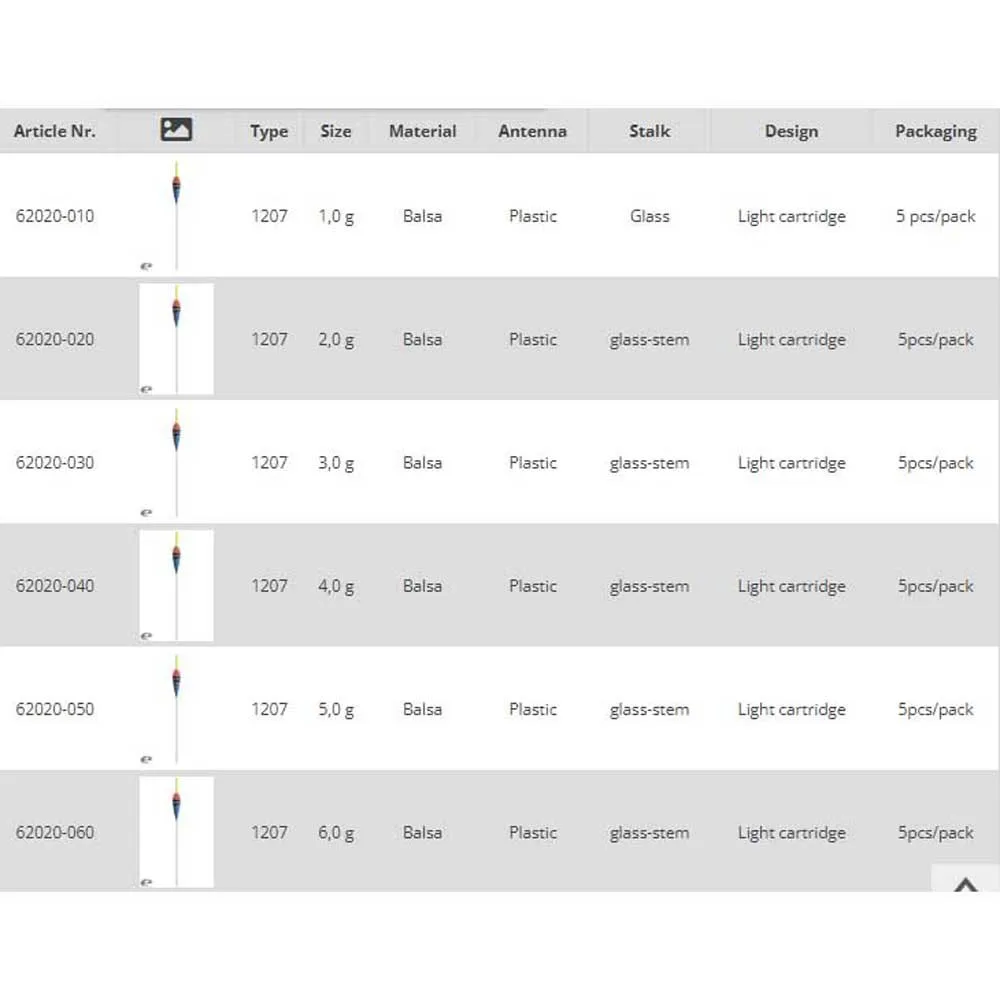Open float thumbnail for article 62020-010
The height and width of the screenshot is (1000, 1000).
point(176,215)
